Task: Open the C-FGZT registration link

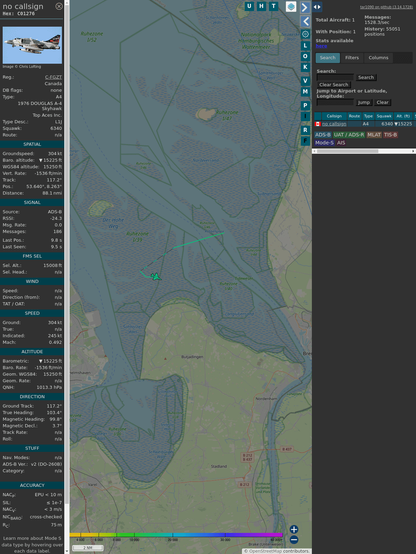Action: [53, 77]
